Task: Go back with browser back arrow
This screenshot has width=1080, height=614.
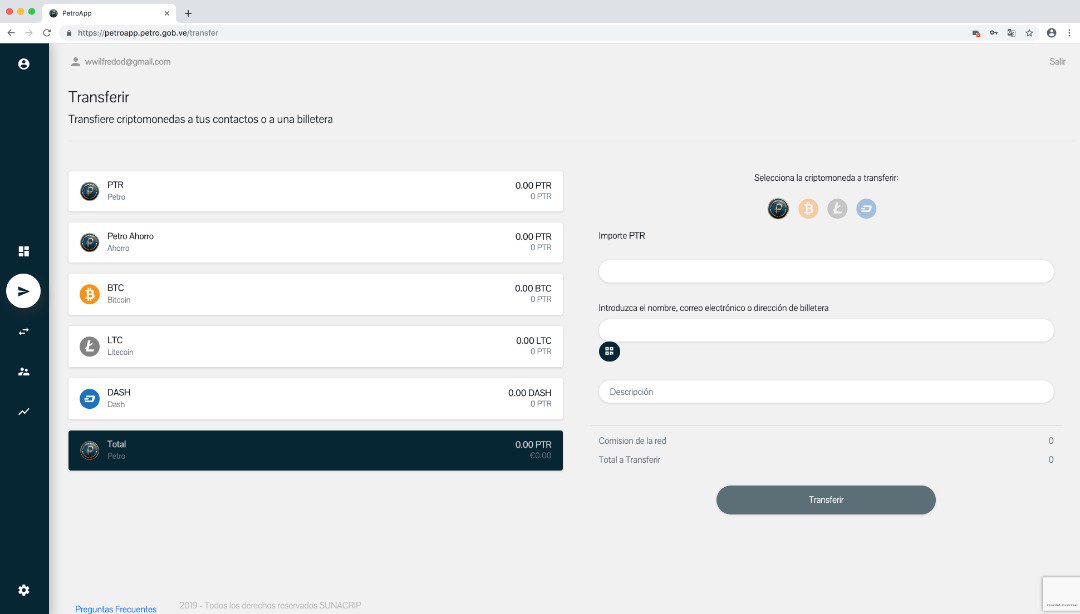Action: 11,32
